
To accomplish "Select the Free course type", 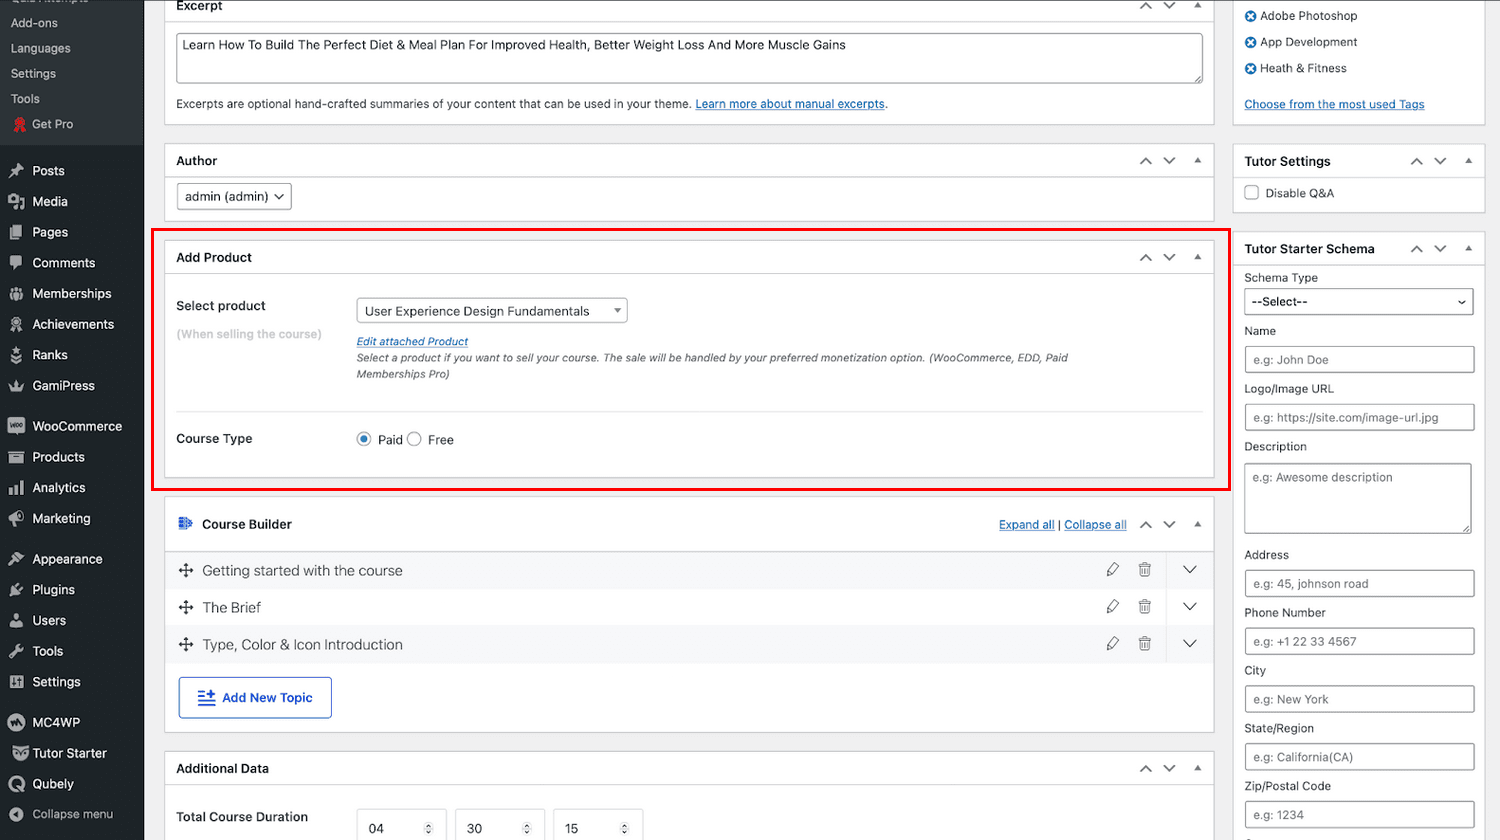I will tap(414, 439).
